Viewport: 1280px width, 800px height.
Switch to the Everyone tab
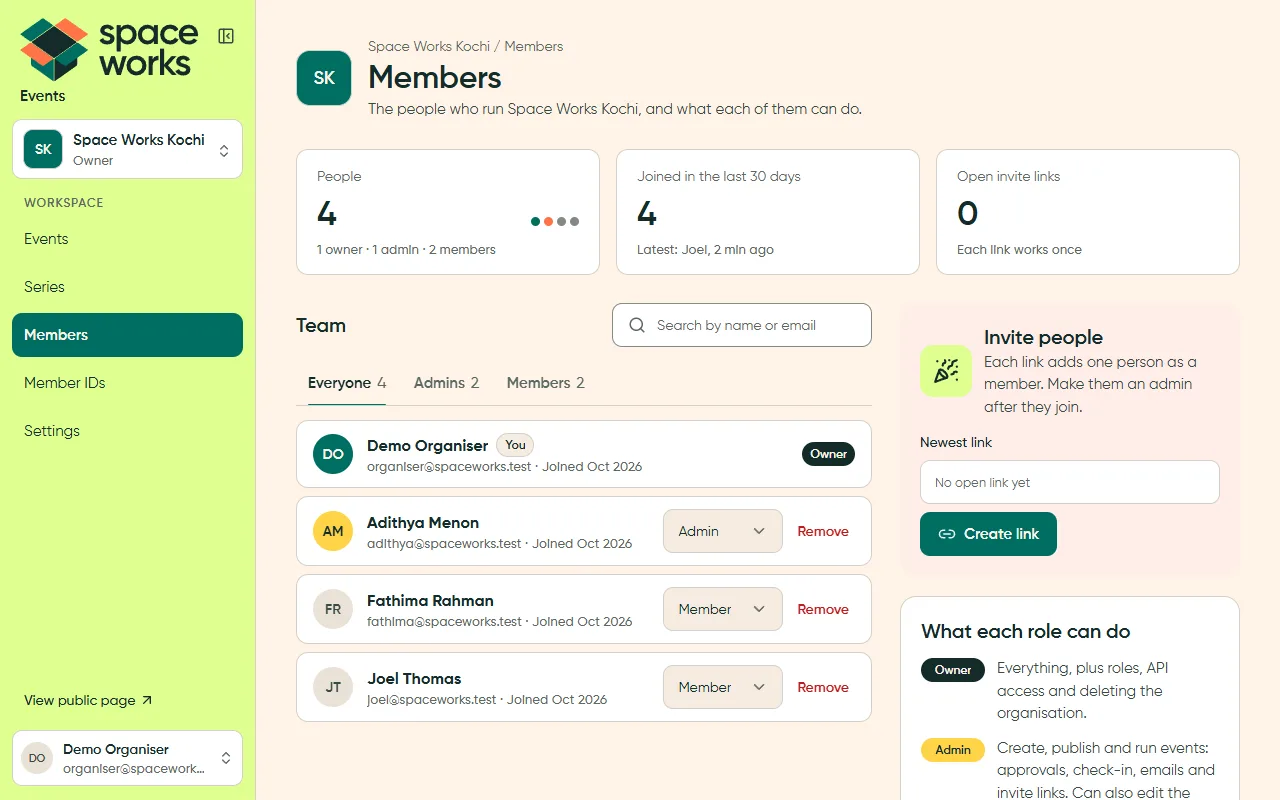pos(347,383)
